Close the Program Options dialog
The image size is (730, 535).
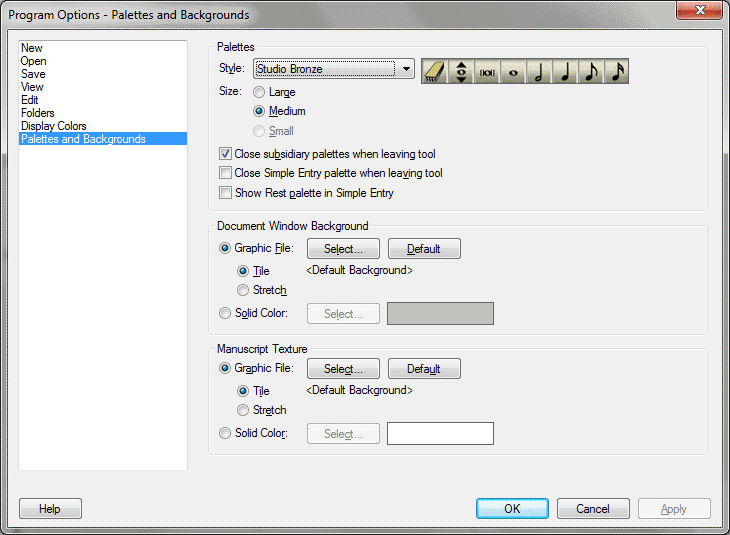click(x=699, y=10)
